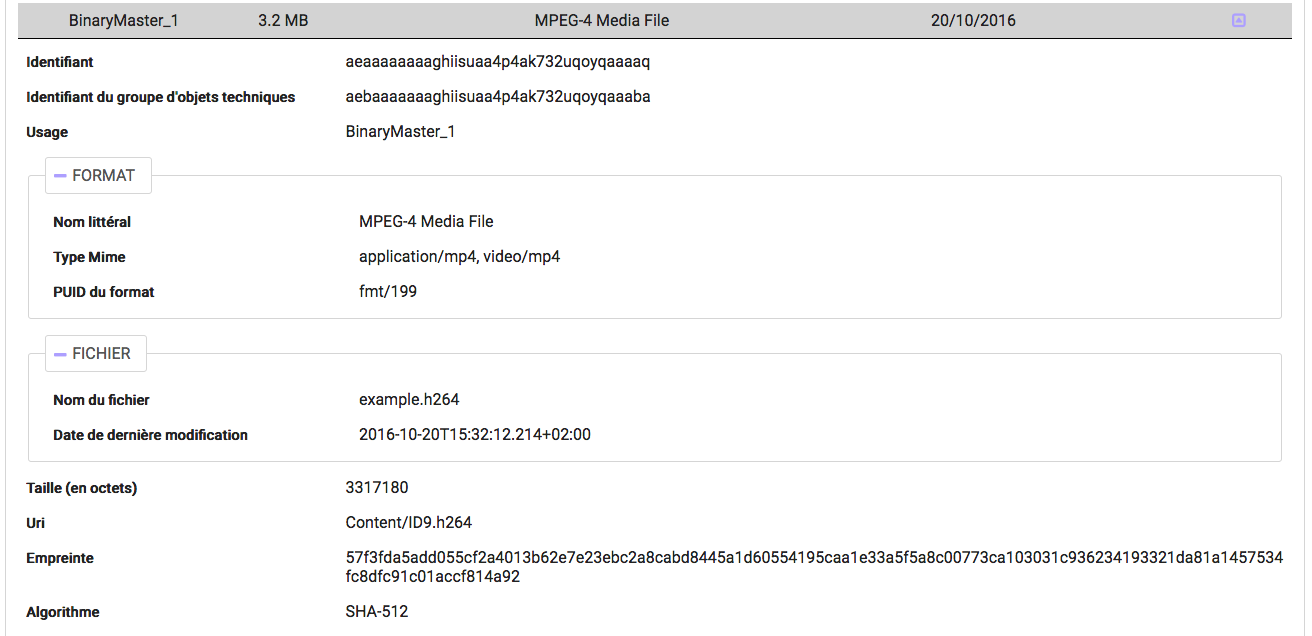Click the 20/10/2016 date cell
The image size is (1312, 636).
pyautogui.click(x=973, y=20)
